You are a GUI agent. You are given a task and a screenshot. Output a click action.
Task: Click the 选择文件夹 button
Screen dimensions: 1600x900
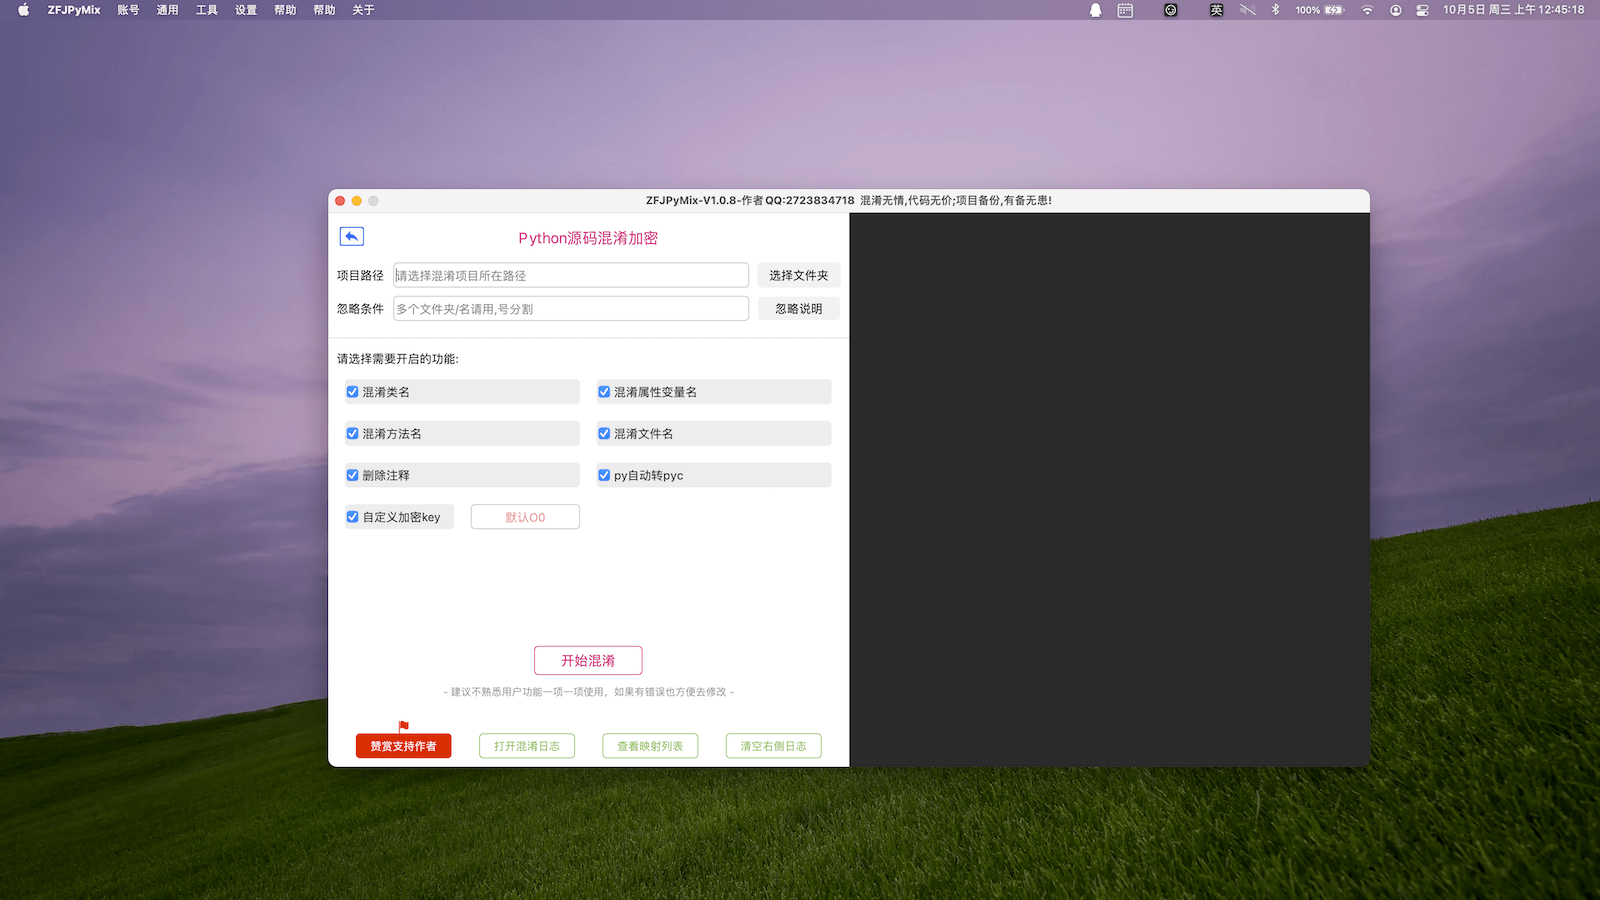[798, 276]
